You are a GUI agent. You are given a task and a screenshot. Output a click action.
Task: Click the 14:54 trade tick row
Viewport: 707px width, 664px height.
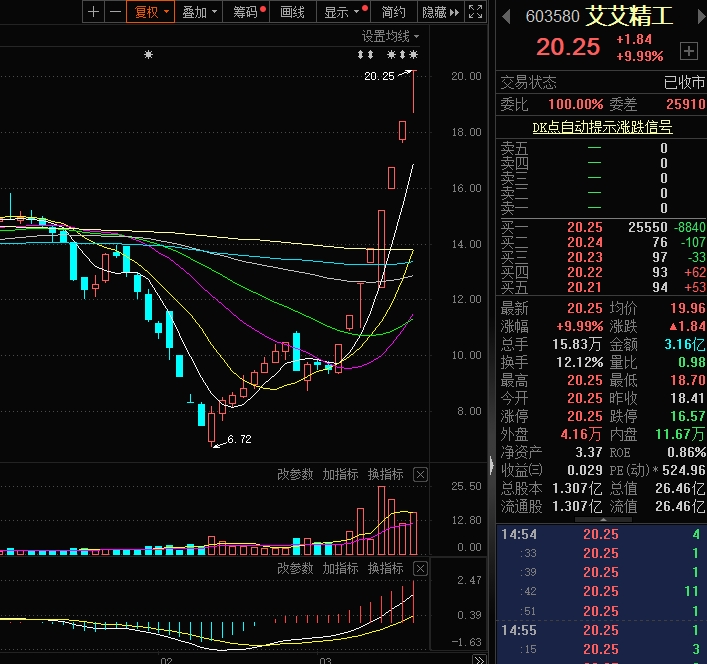pos(601,534)
